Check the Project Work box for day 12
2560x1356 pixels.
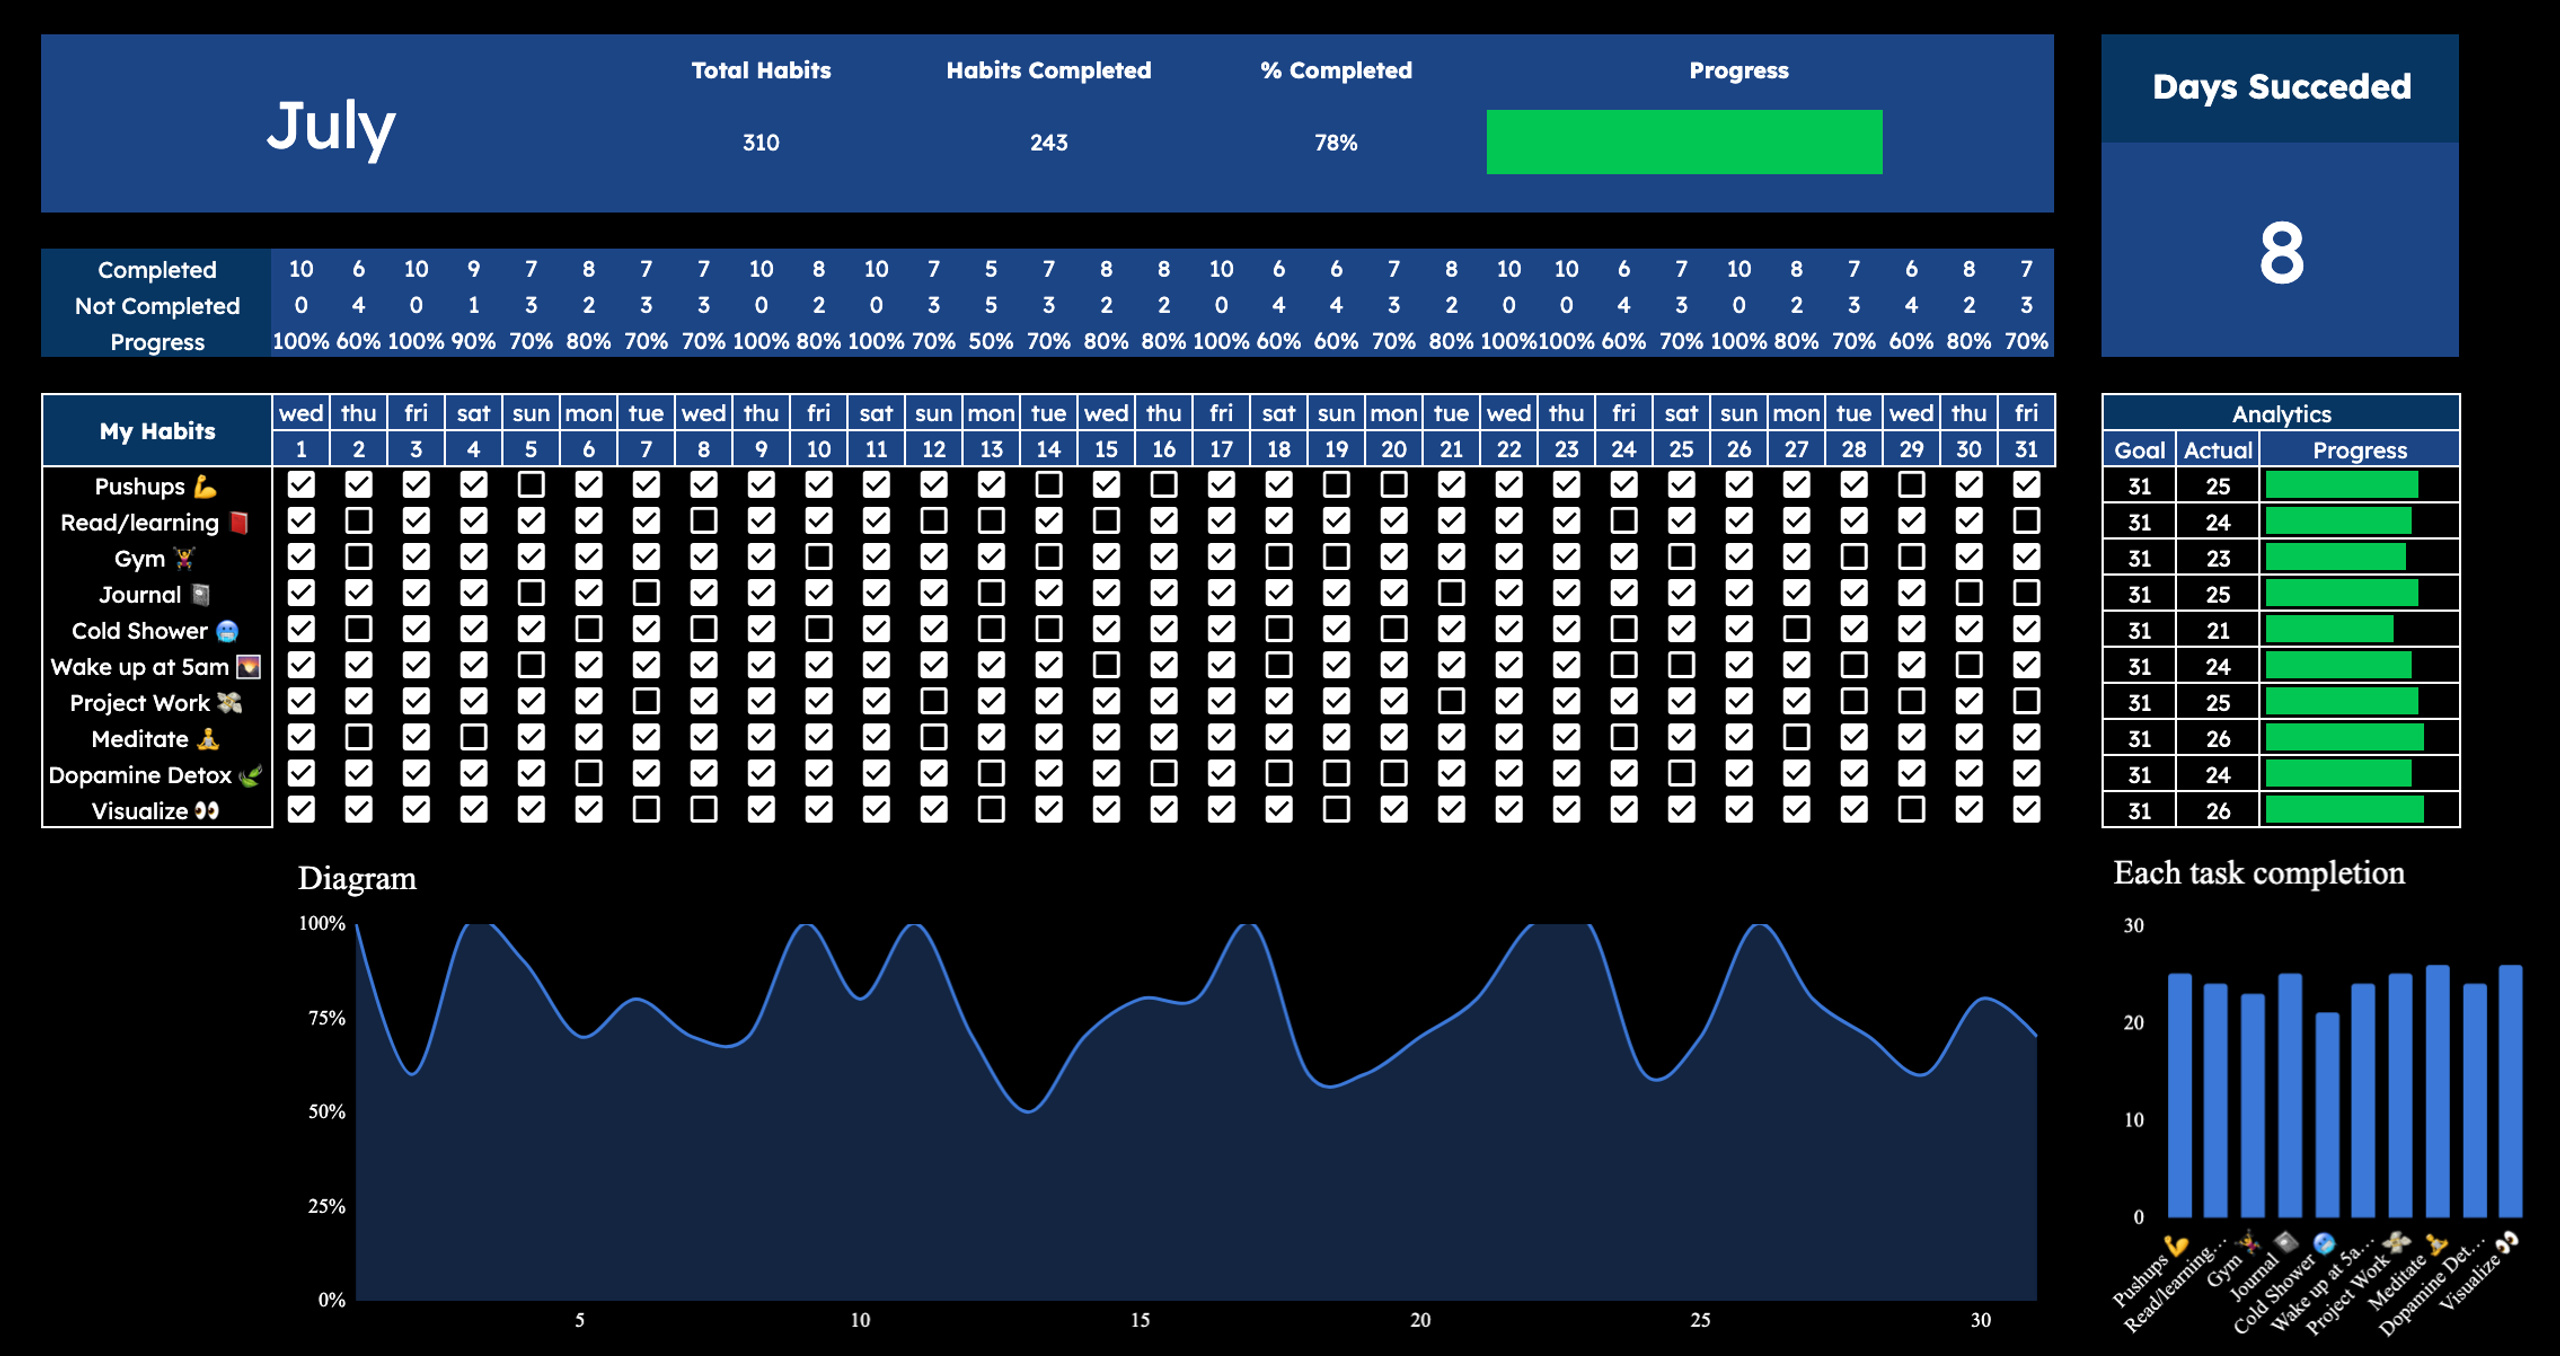[934, 701]
